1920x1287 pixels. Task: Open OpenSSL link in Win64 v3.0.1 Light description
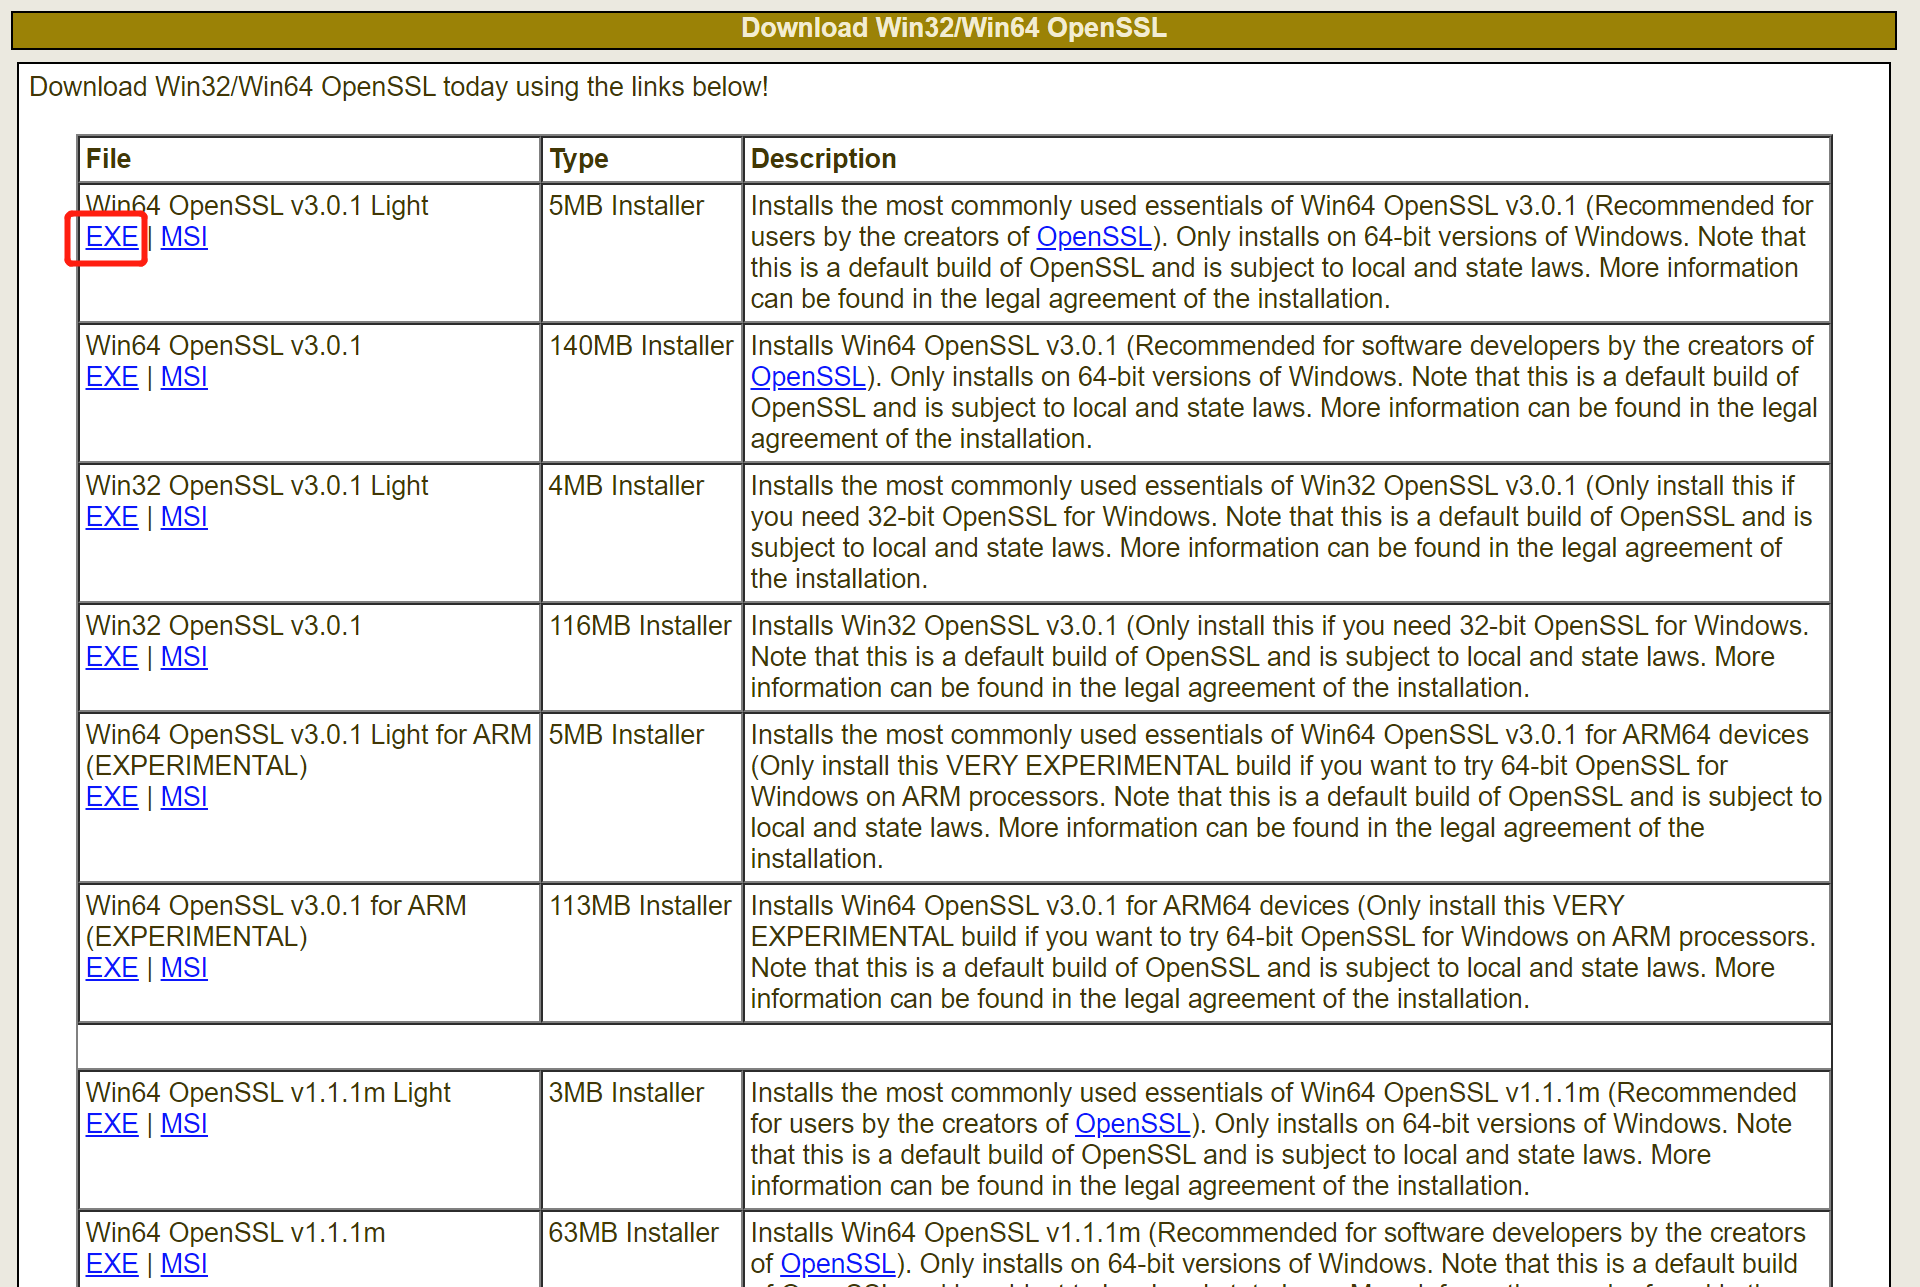click(1094, 237)
